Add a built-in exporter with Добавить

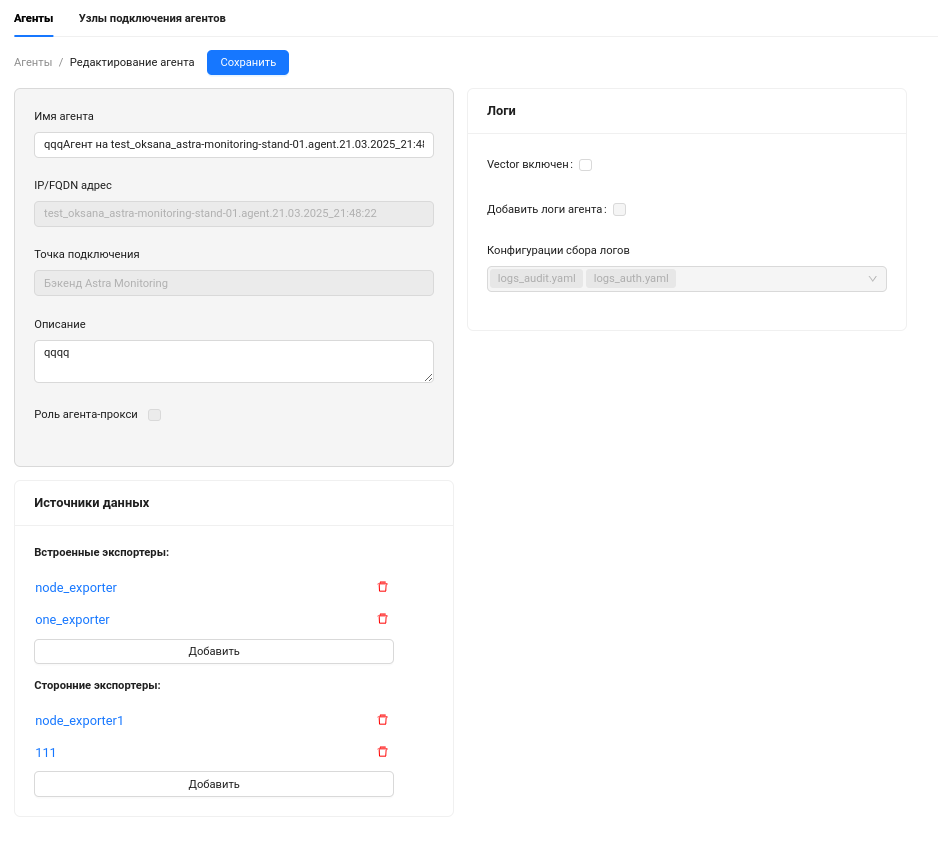pyautogui.click(x=214, y=651)
